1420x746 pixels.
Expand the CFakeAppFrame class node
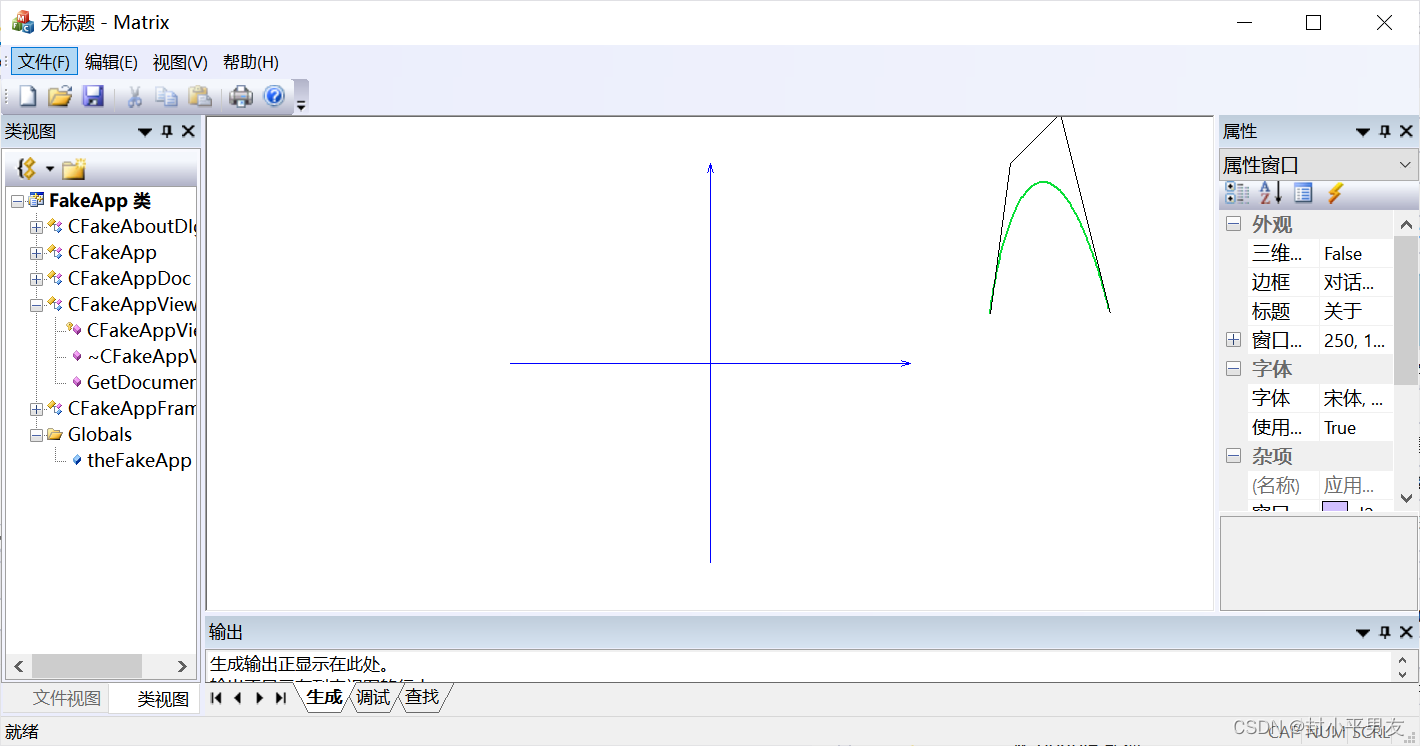pyautogui.click(x=36, y=409)
